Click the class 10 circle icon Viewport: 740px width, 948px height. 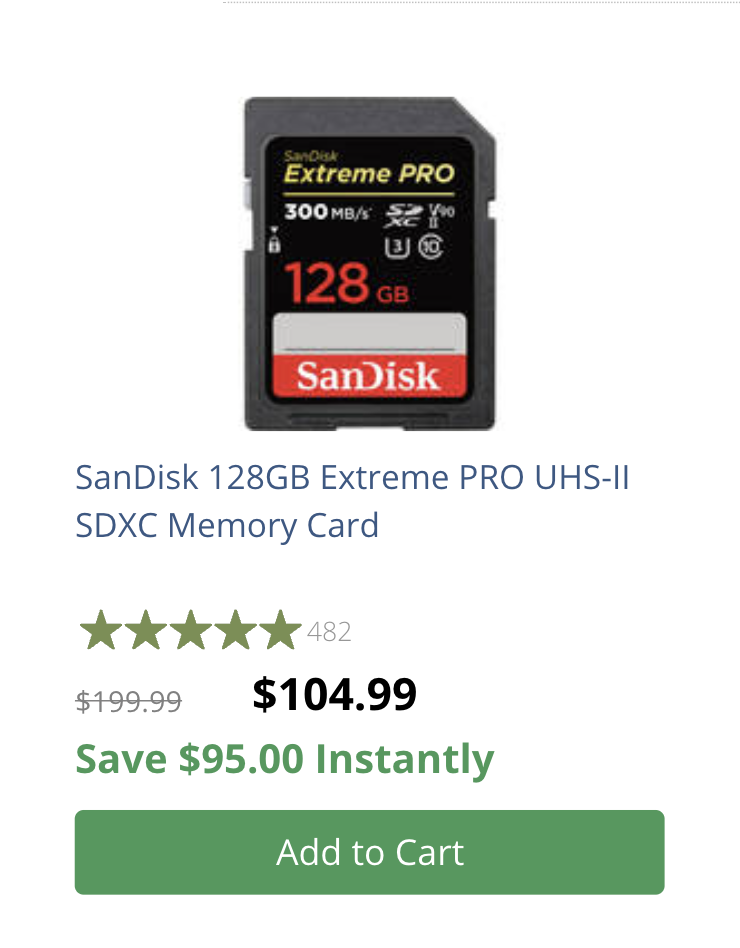tap(431, 244)
